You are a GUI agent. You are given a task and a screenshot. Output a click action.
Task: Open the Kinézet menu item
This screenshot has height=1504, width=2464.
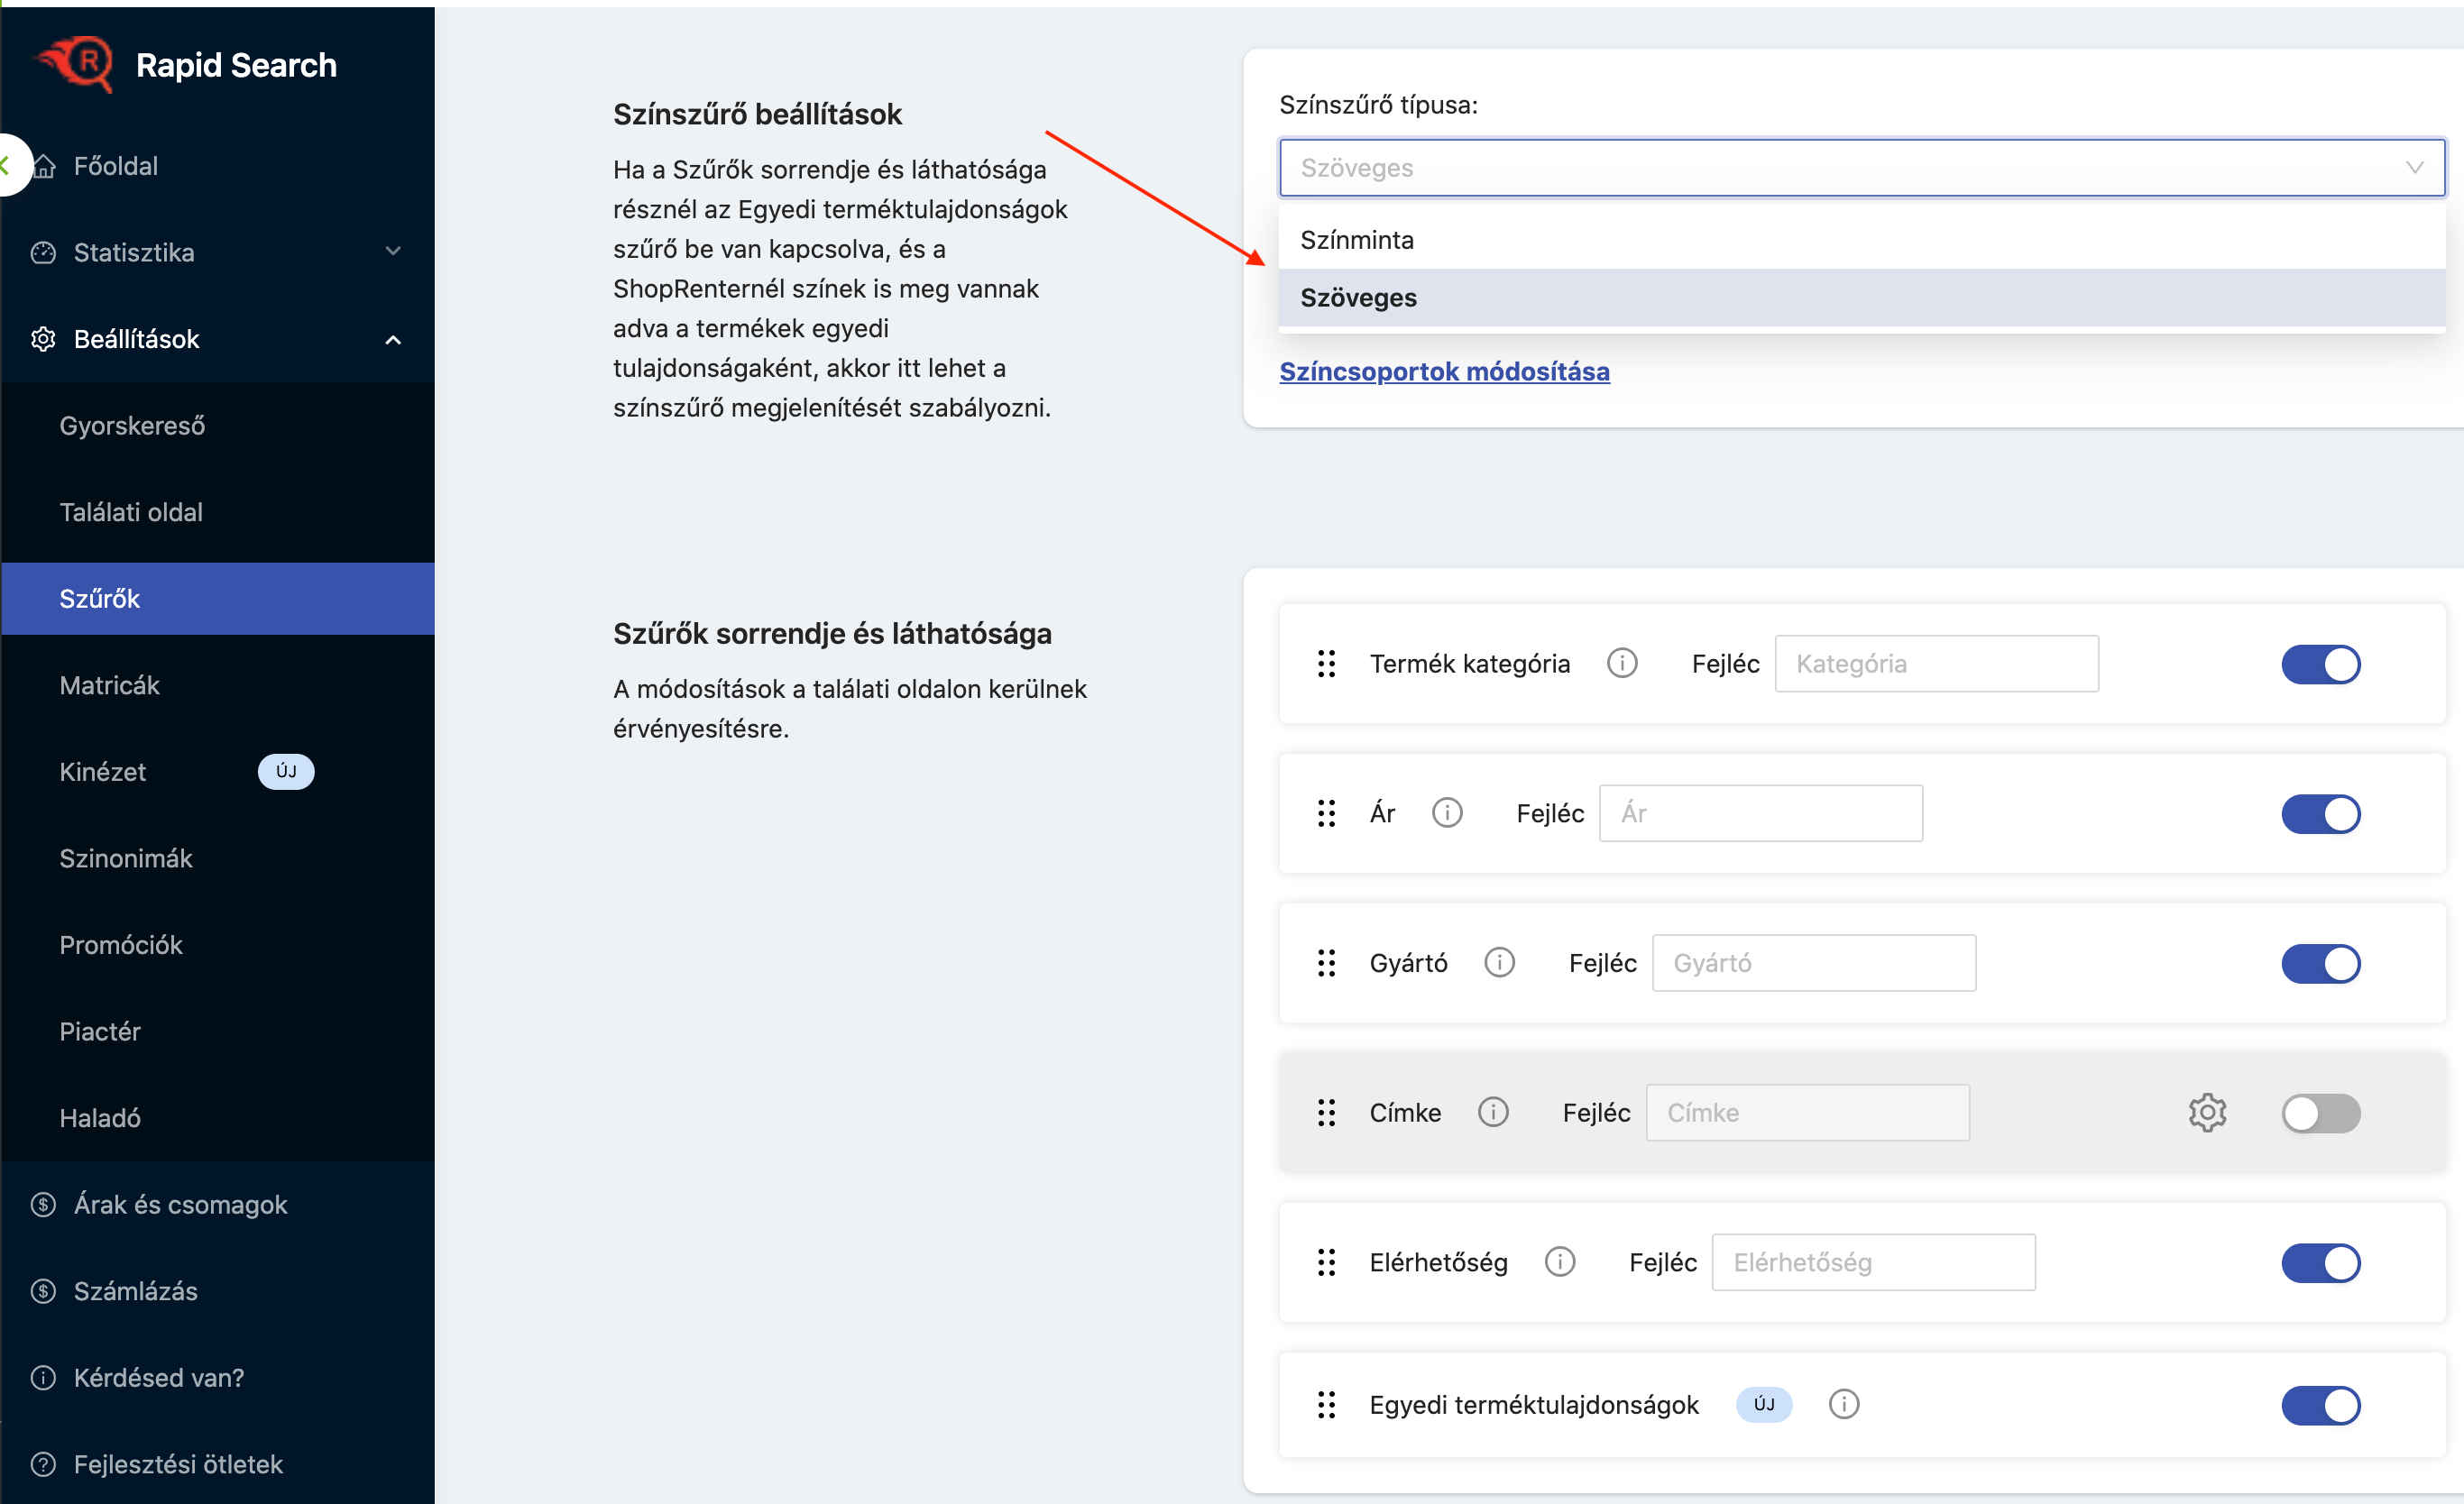[x=103, y=771]
